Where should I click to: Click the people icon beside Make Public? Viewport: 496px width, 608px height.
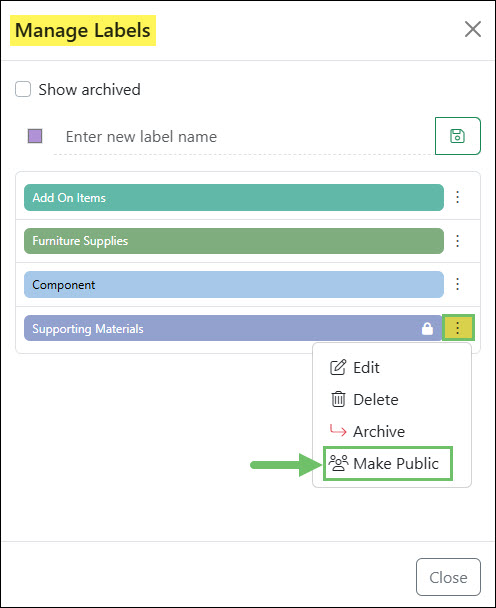pyautogui.click(x=338, y=463)
